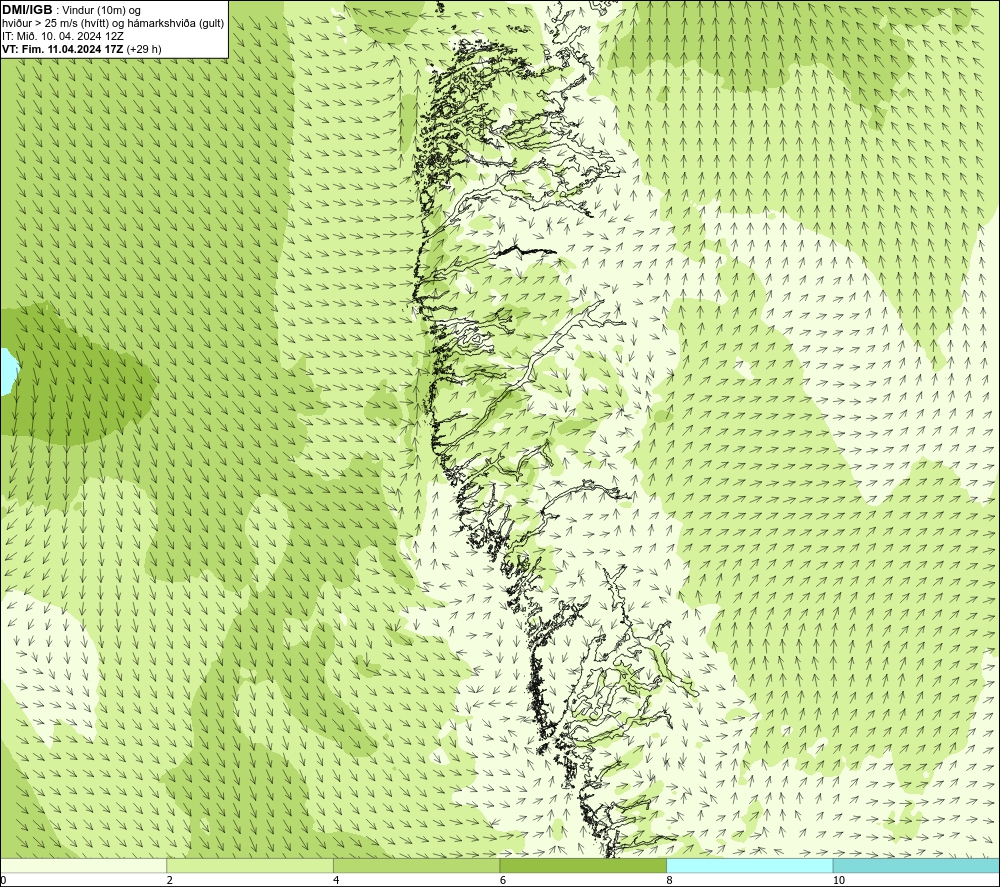Image resolution: width=1000 pixels, height=887 pixels.
Task: Click the legend value '2'
Action: coord(170,880)
